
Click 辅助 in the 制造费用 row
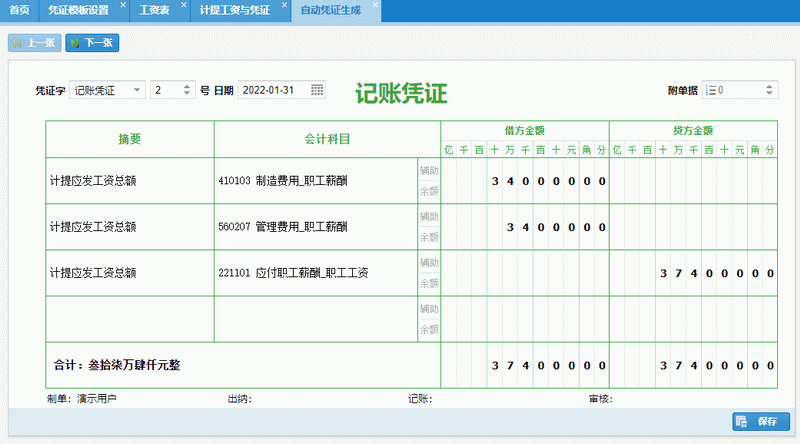429,170
